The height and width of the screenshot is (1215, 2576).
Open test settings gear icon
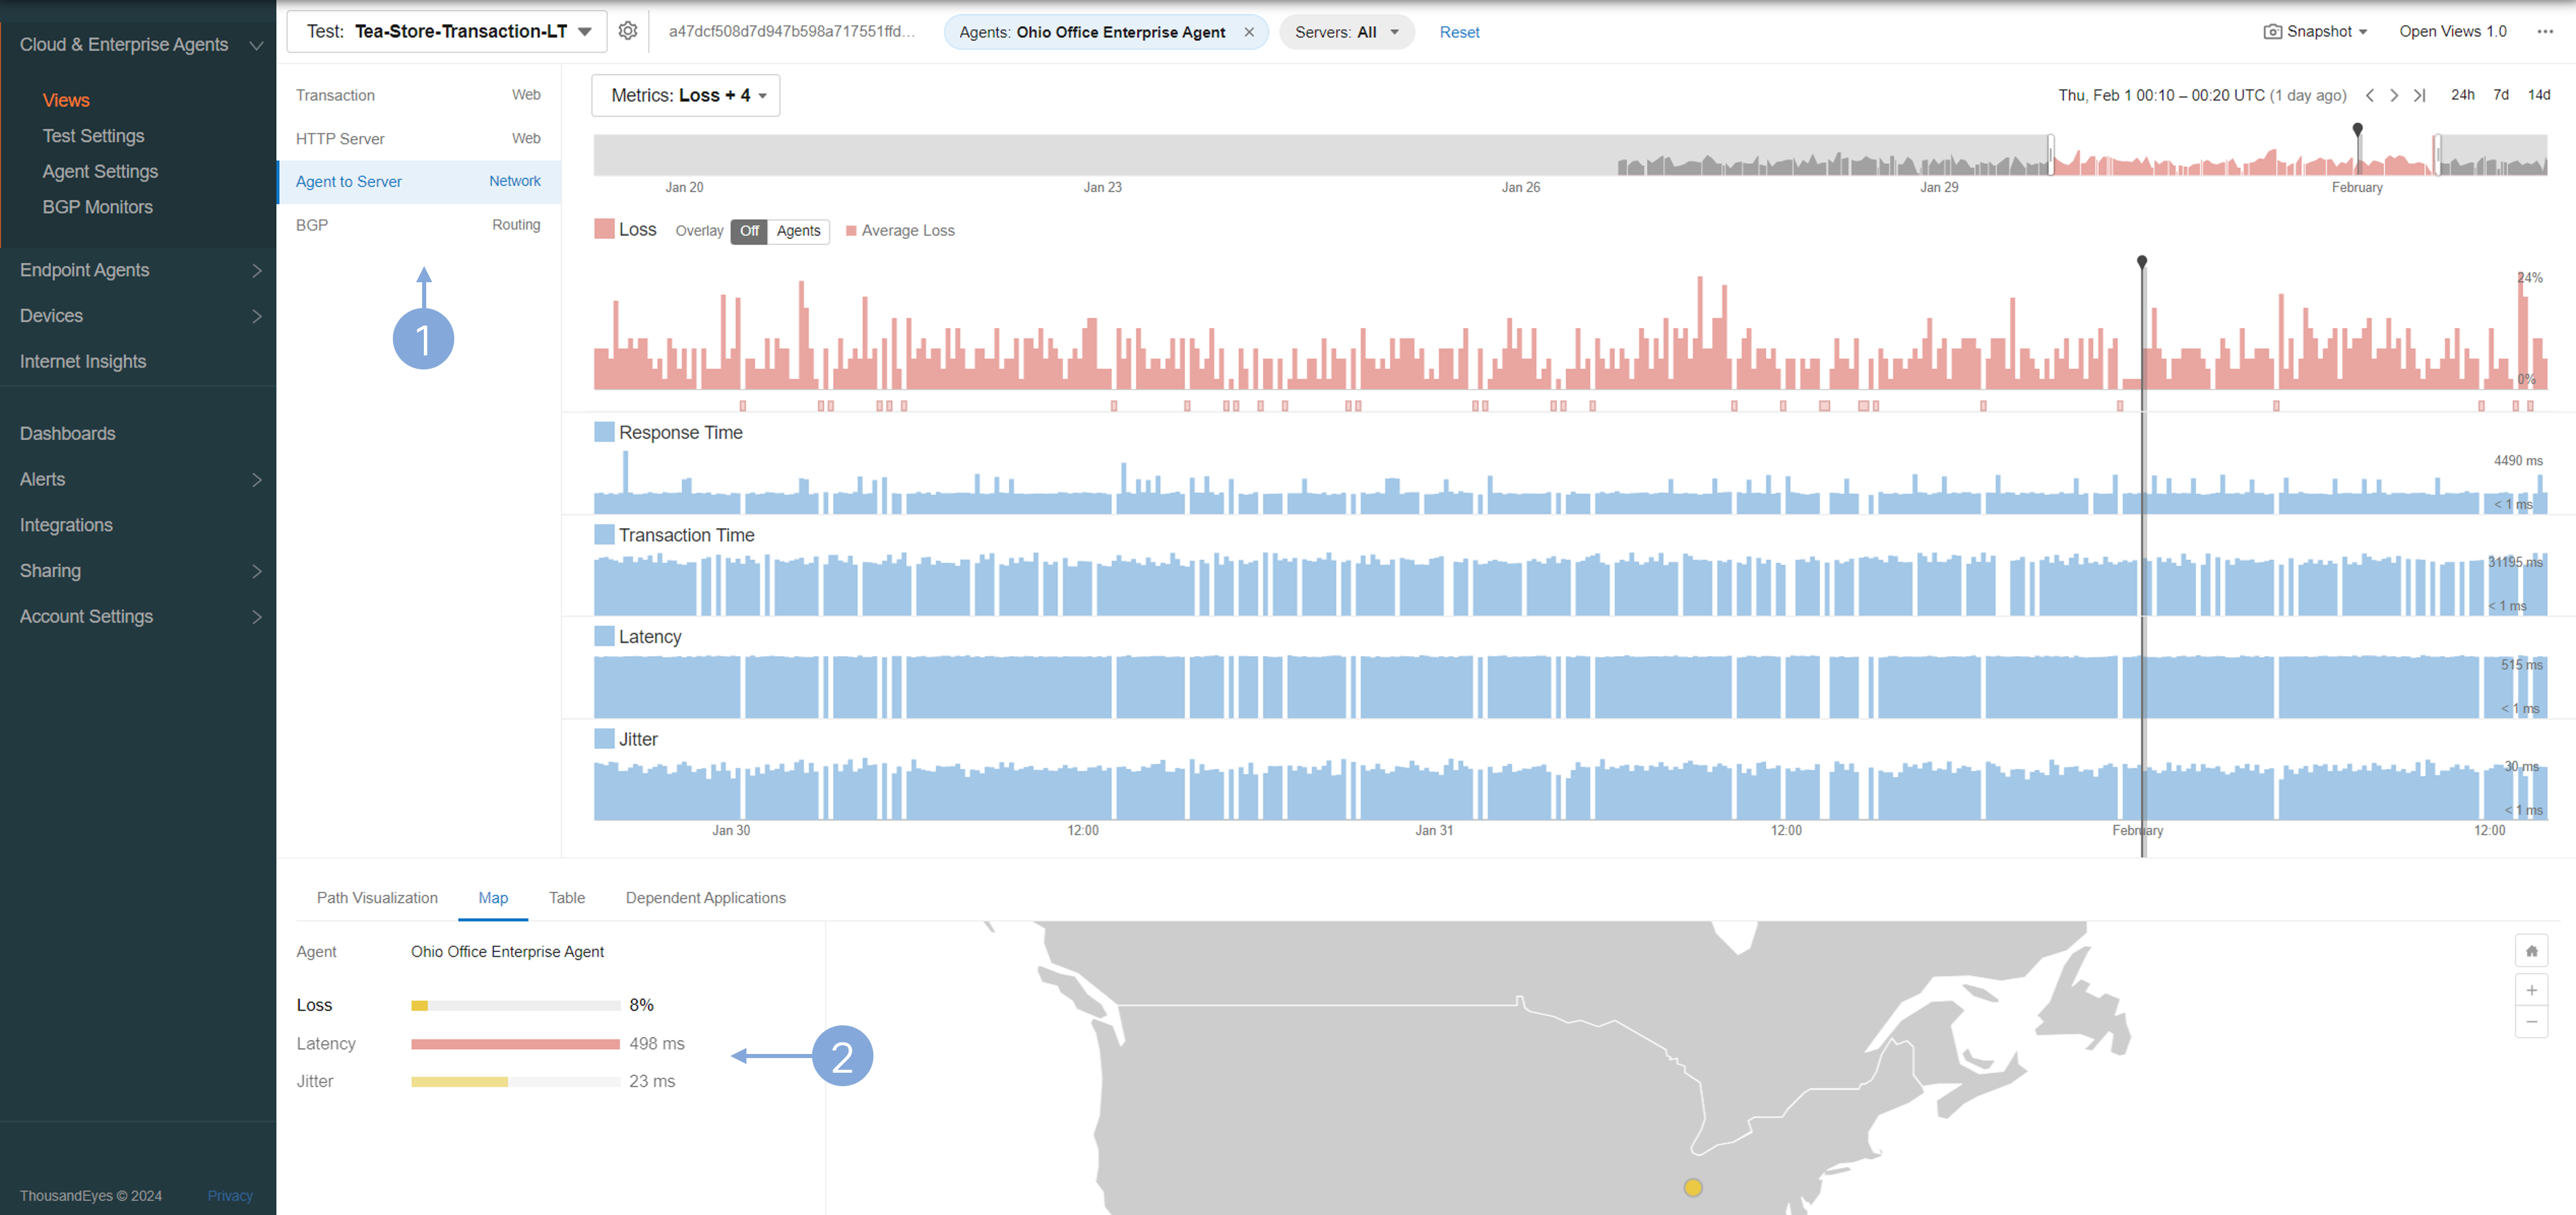[x=627, y=31]
